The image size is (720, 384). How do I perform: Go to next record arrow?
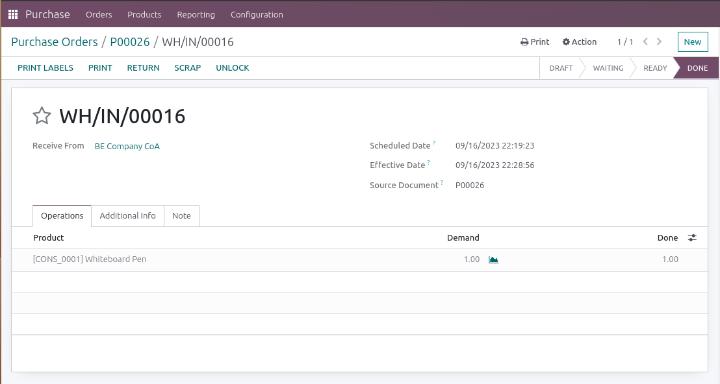pos(659,42)
